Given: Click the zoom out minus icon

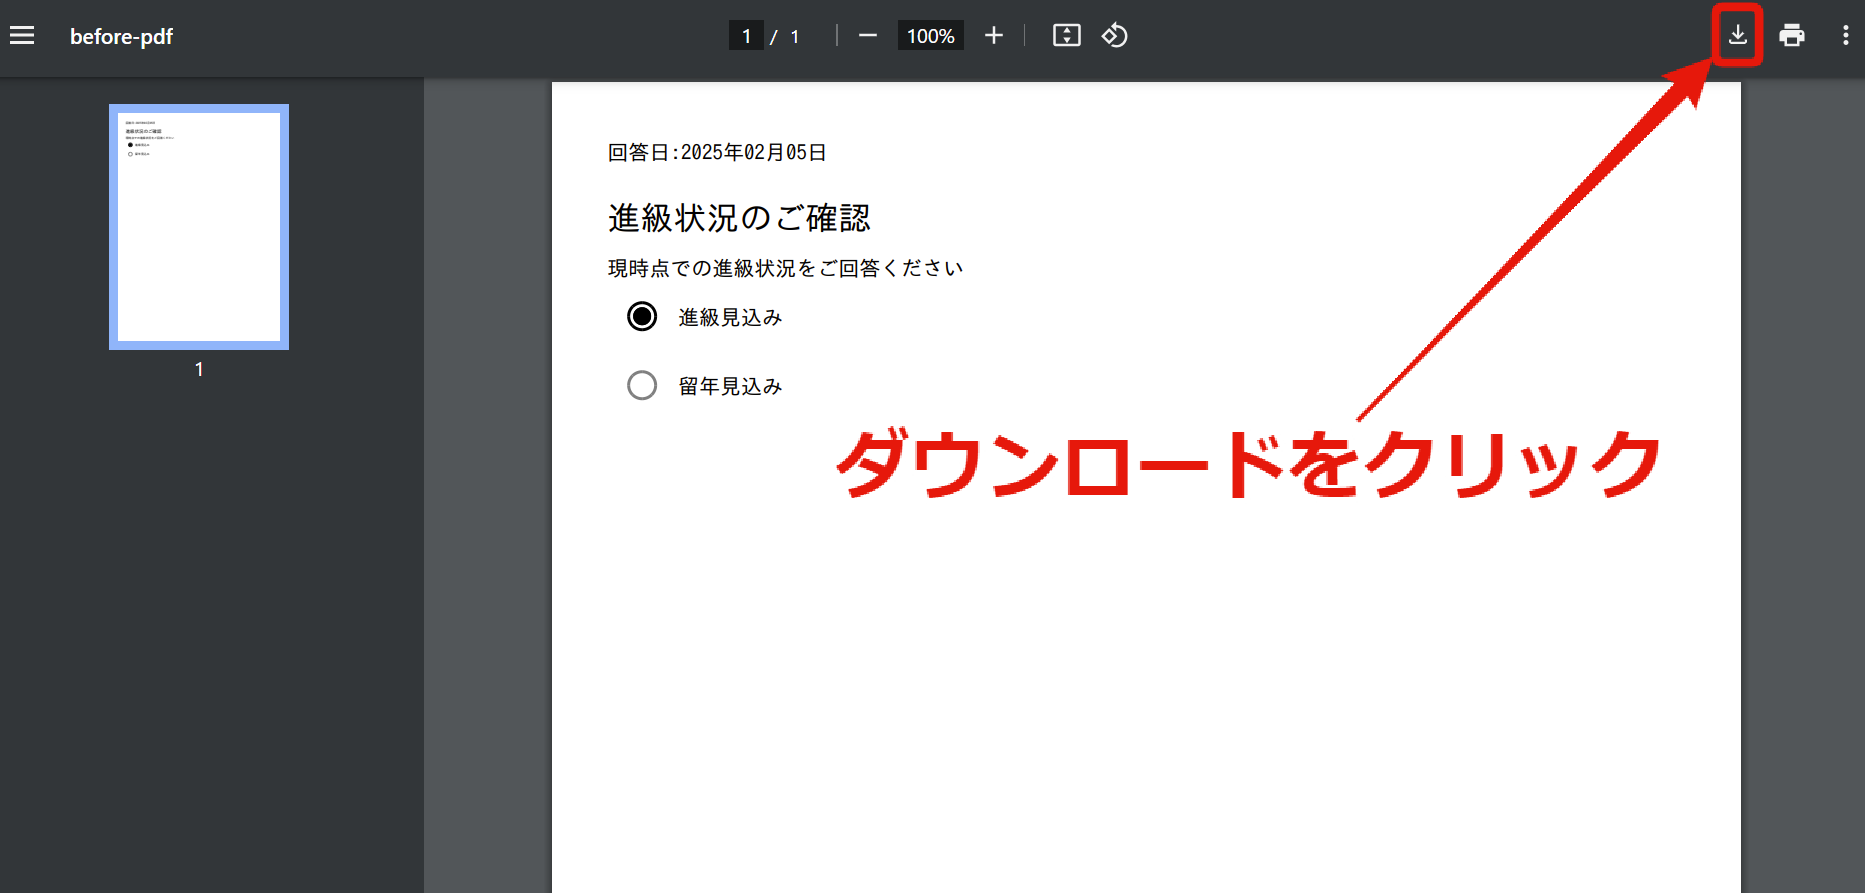Looking at the screenshot, I should click(x=868, y=36).
